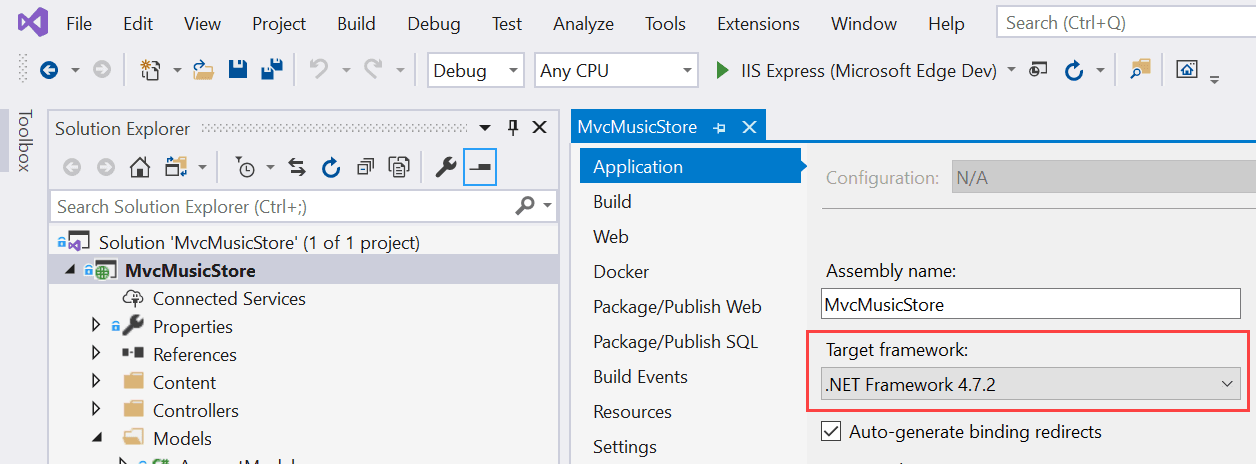Viewport: 1256px width, 464px height.
Task: Click the Undo arrow icon
Action: point(319,69)
